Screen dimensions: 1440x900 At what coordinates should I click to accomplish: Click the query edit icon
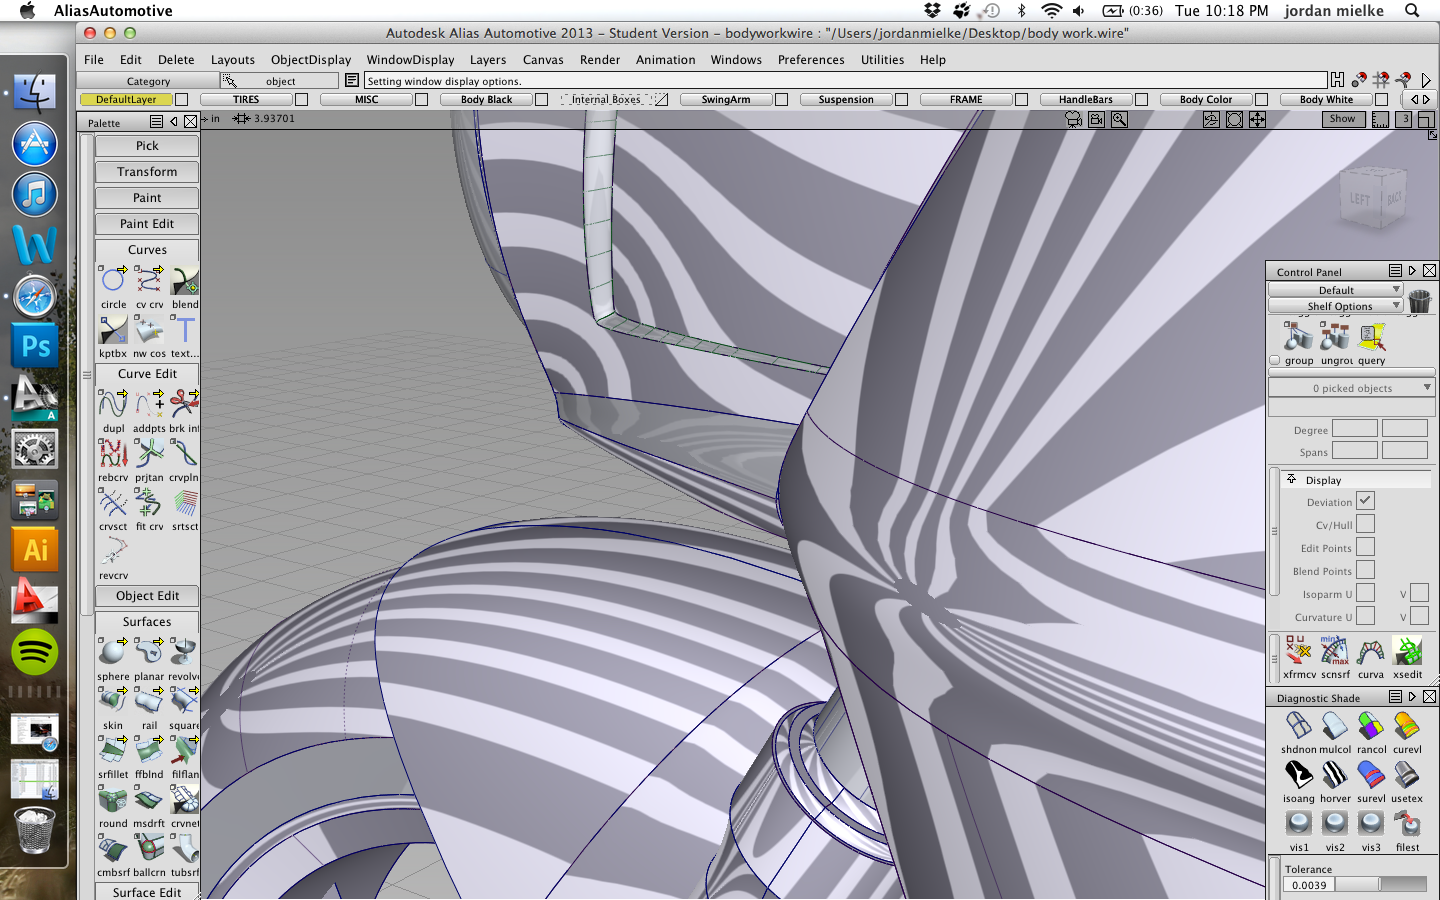point(1371,337)
